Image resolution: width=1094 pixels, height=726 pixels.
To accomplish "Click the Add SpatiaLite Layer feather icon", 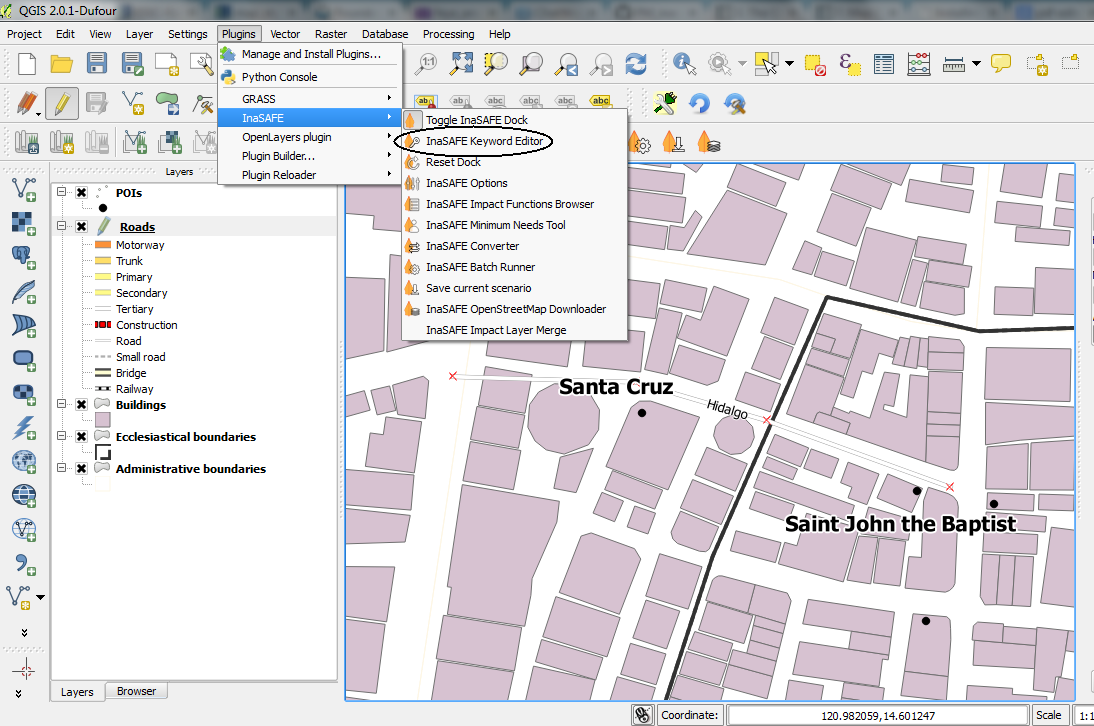I will 24,291.
